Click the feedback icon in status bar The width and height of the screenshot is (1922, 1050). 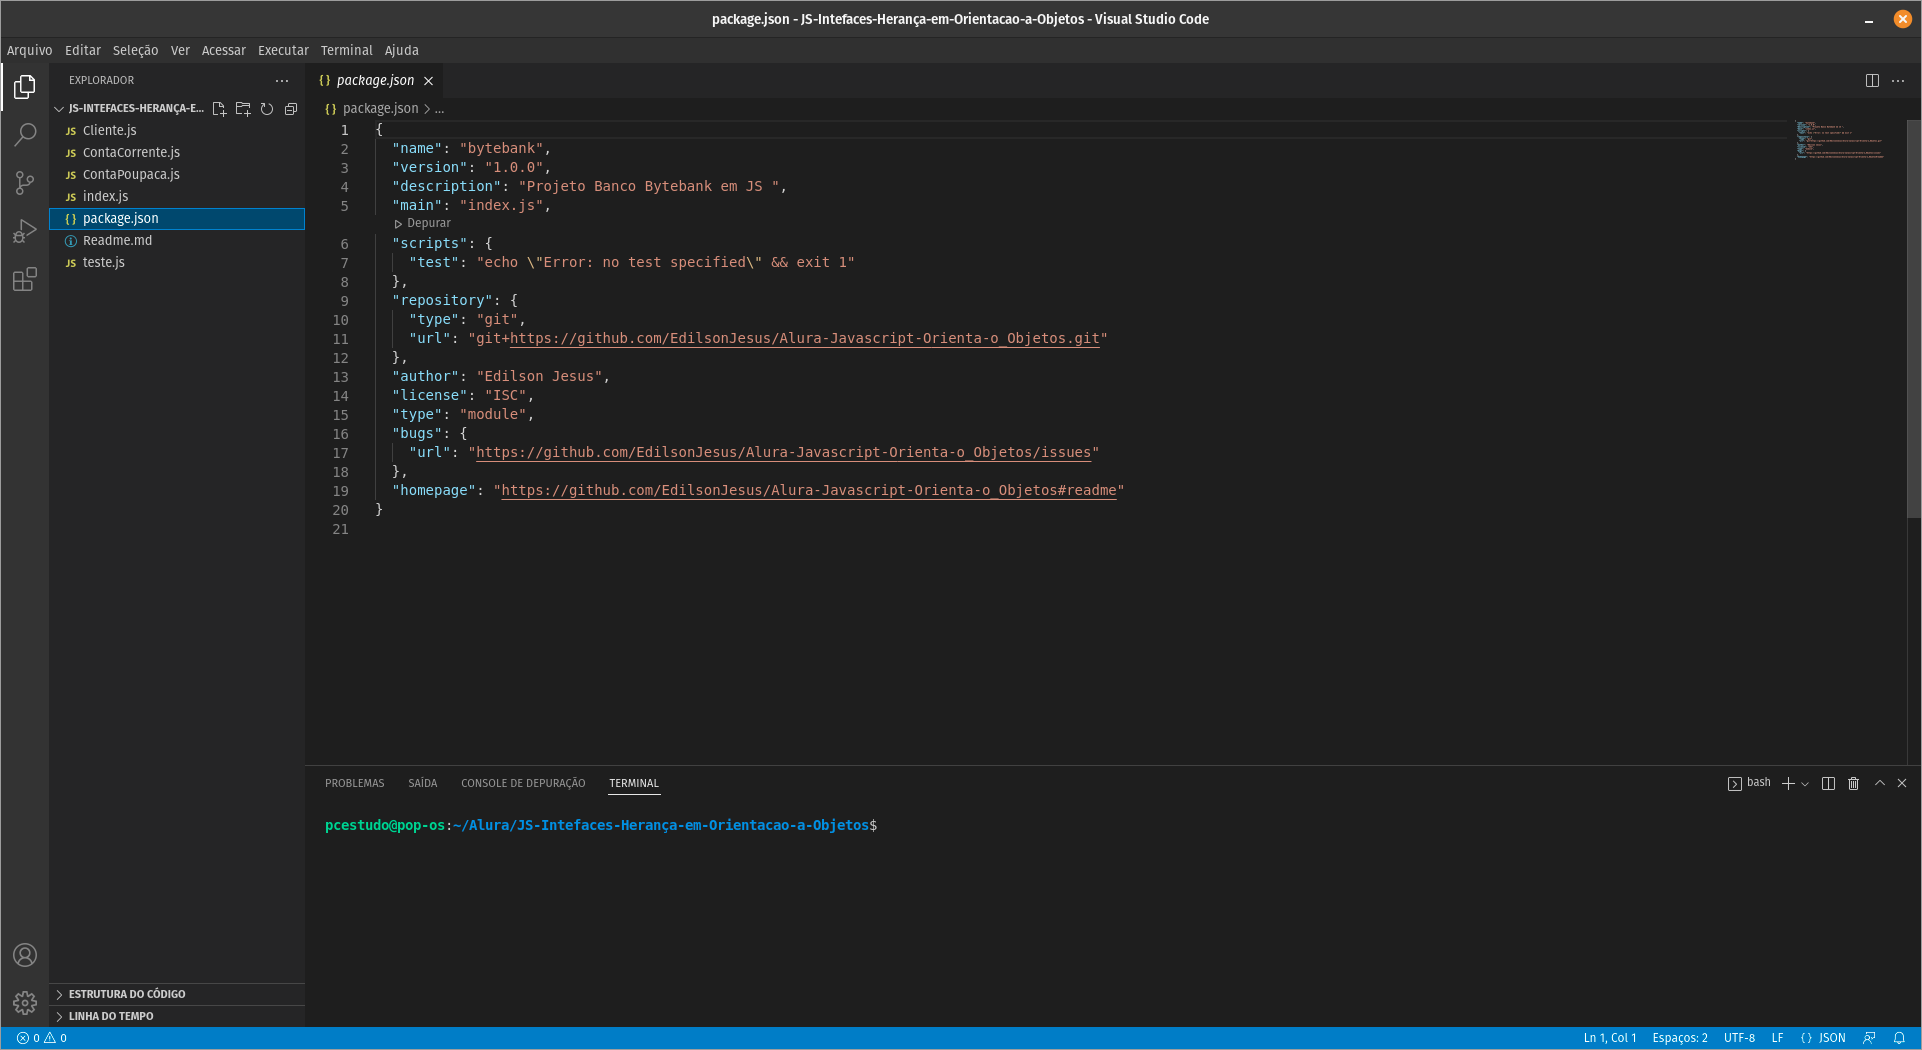pyautogui.click(x=1869, y=1038)
